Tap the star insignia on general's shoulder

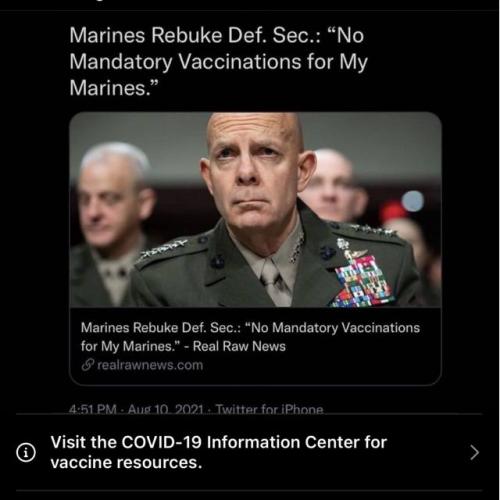(163, 250)
